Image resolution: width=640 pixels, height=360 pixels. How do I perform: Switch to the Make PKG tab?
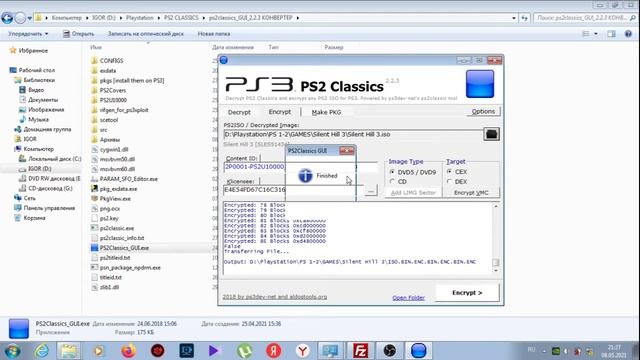point(326,112)
